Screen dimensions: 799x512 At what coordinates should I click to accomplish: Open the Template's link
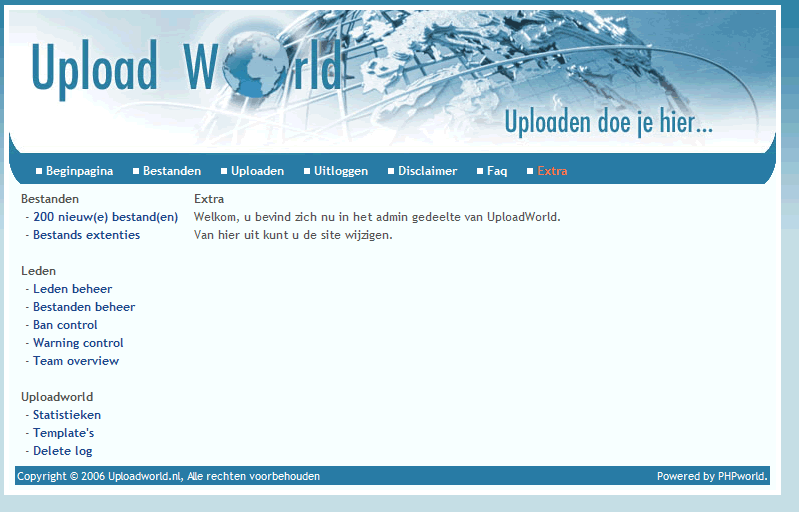(64, 433)
